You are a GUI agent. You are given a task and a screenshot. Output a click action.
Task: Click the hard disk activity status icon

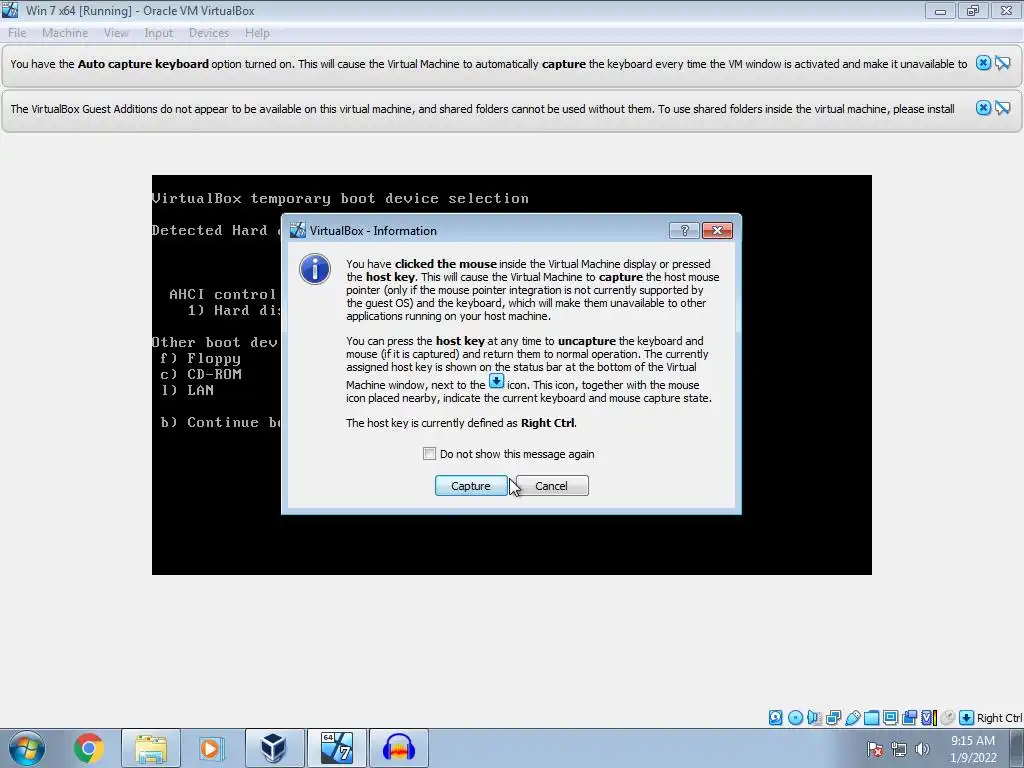[x=775, y=718]
